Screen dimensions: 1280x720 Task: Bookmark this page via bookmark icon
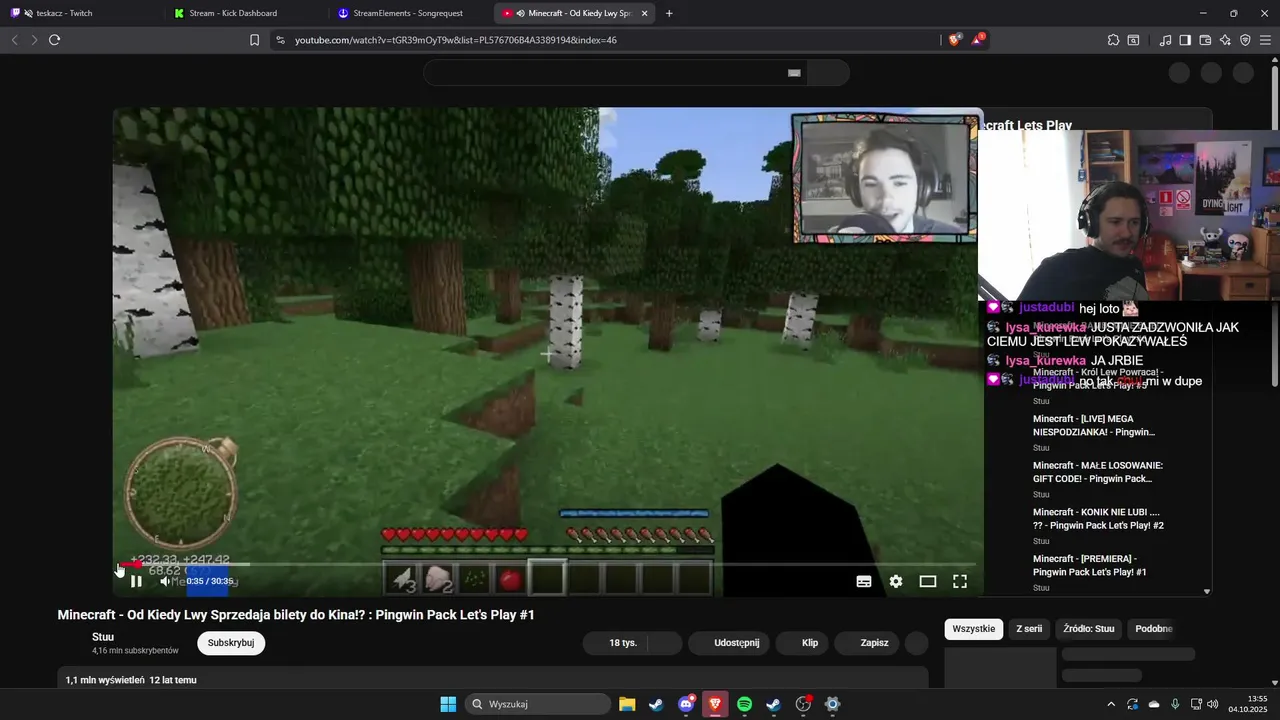[x=255, y=40]
